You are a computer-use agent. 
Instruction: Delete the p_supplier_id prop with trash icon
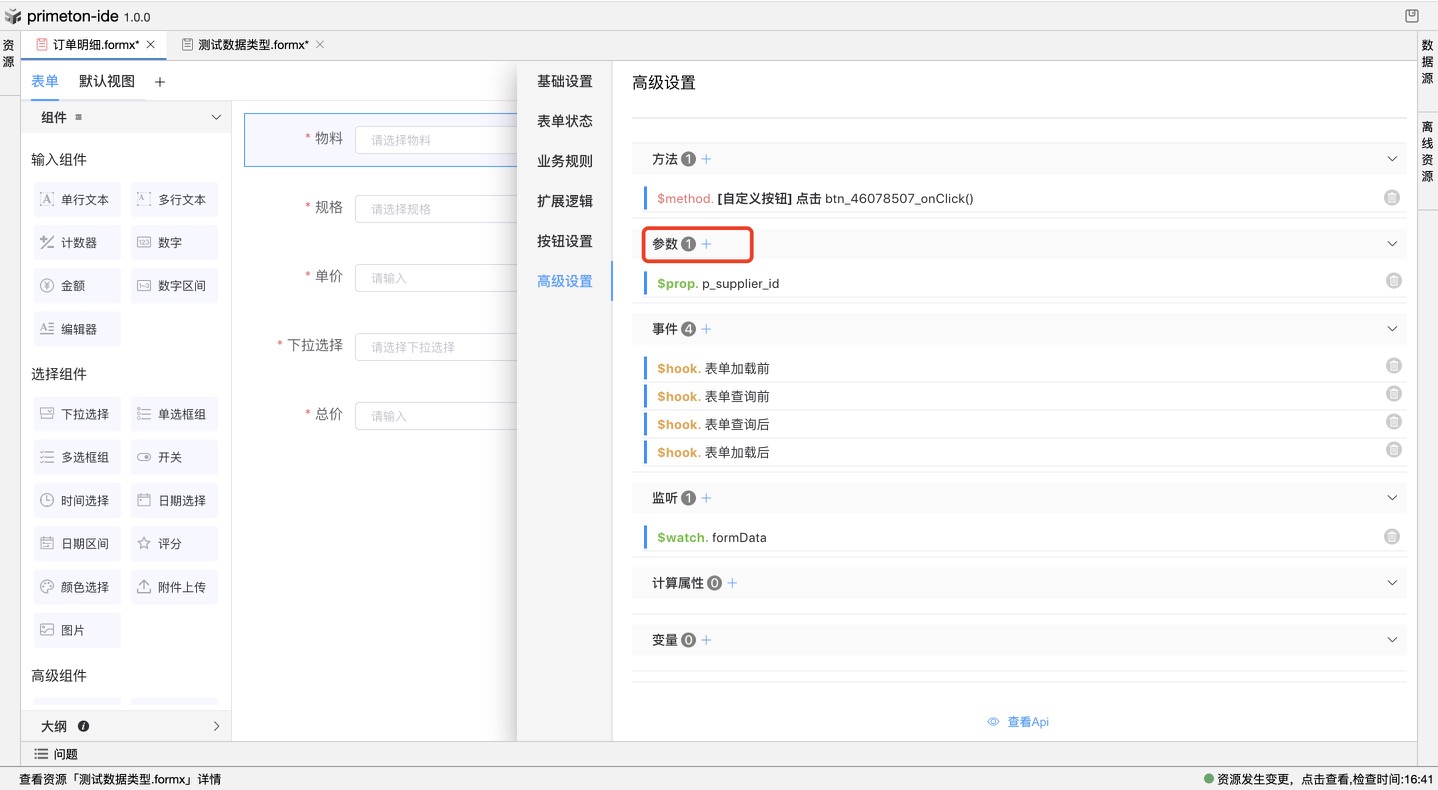click(1393, 281)
